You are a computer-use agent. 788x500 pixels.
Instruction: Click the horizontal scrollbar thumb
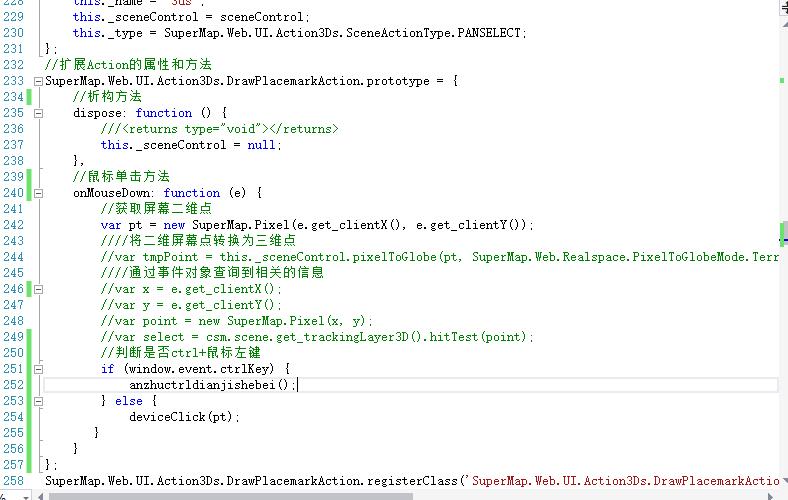tap(231, 496)
